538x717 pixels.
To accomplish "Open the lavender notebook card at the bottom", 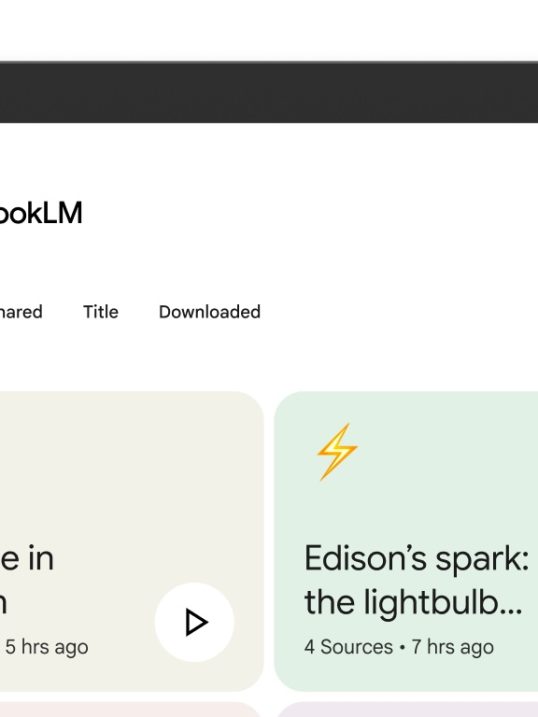I will (x=407, y=709).
